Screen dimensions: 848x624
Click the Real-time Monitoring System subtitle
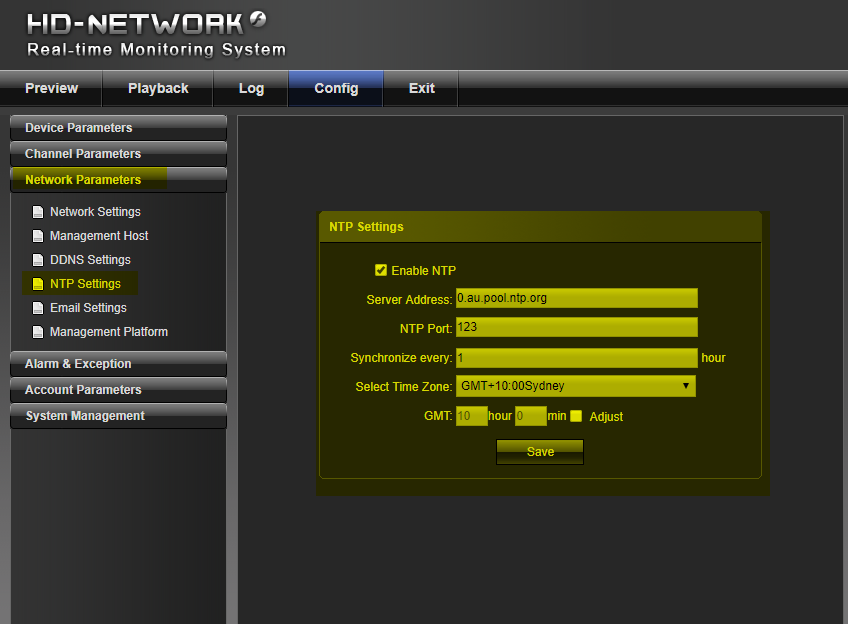(156, 50)
